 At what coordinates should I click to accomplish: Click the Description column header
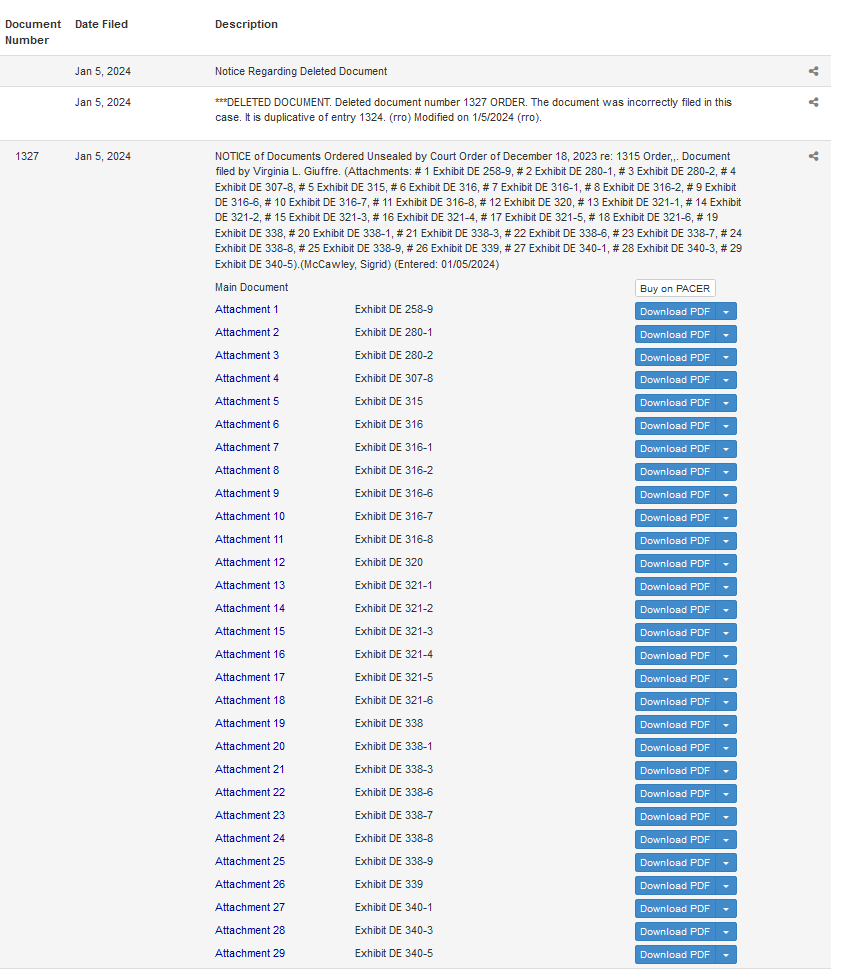point(246,24)
